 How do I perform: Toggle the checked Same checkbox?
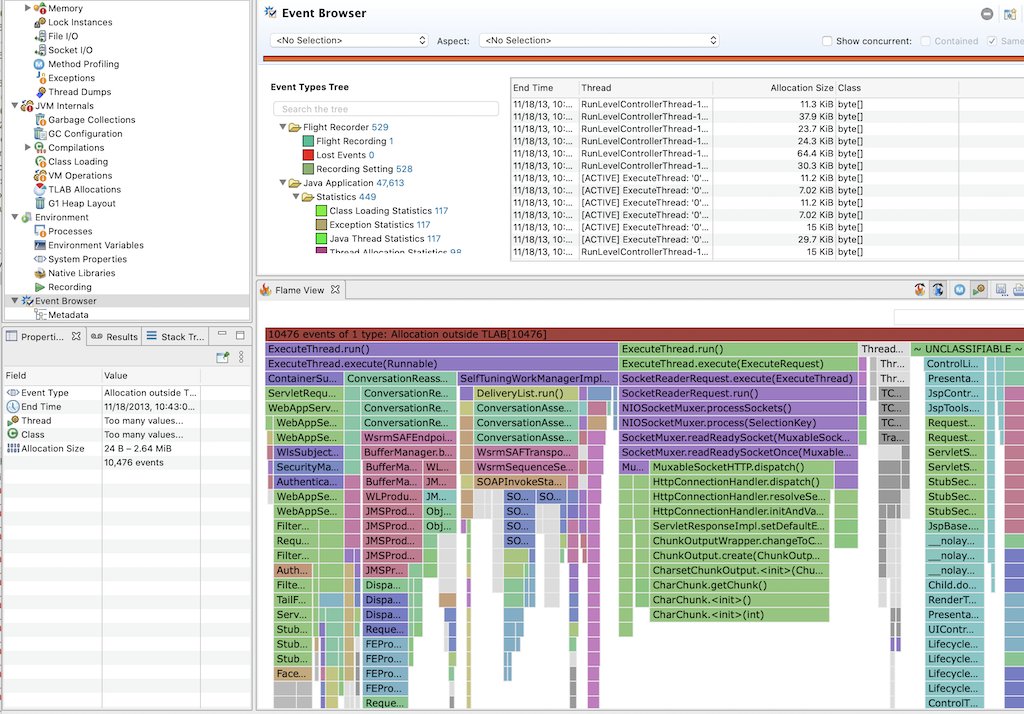(992, 41)
